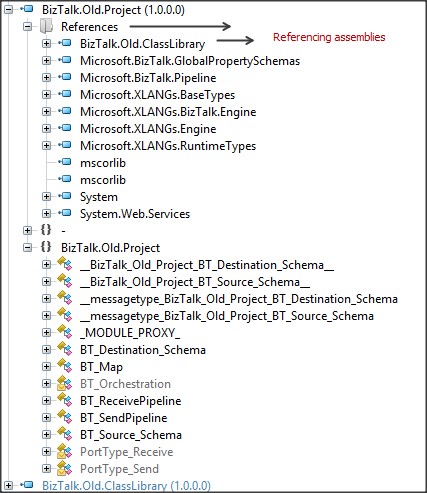This screenshot has width=427, height=493.
Task: Click the namespace braces icon beside BizTalk.Old.Project
Action: (x=46, y=247)
